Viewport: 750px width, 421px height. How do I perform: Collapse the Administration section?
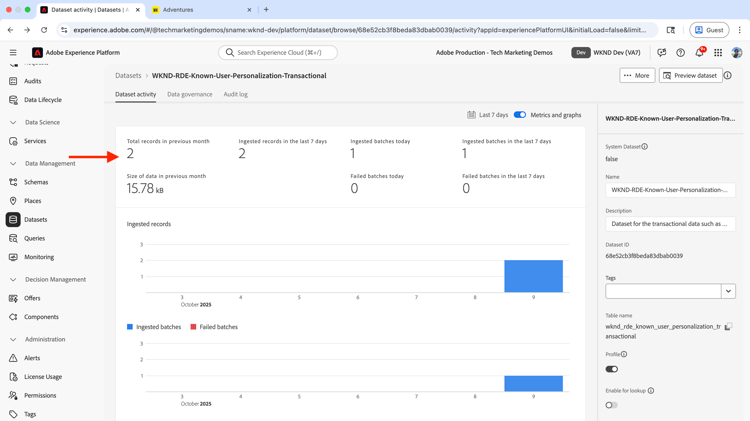click(x=13, y=339)
